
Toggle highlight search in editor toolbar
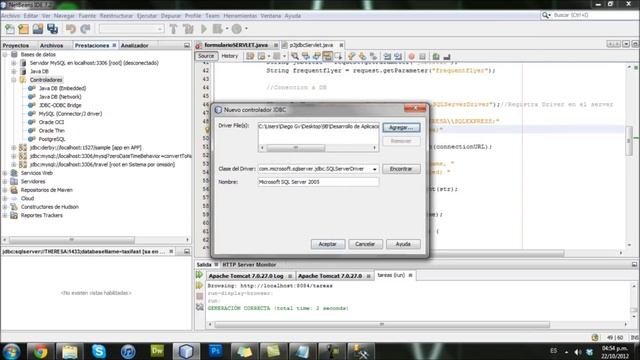click(327, 56)
